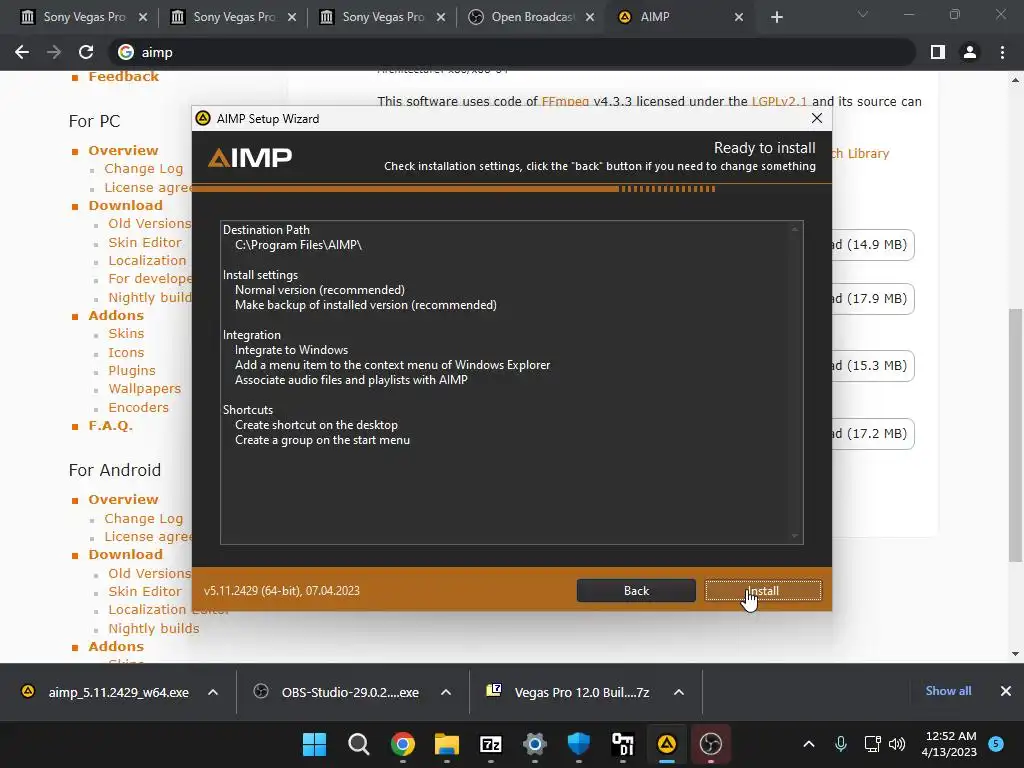
Task: Close the Open Broadcast tab
Action: [x=590, y=17]
